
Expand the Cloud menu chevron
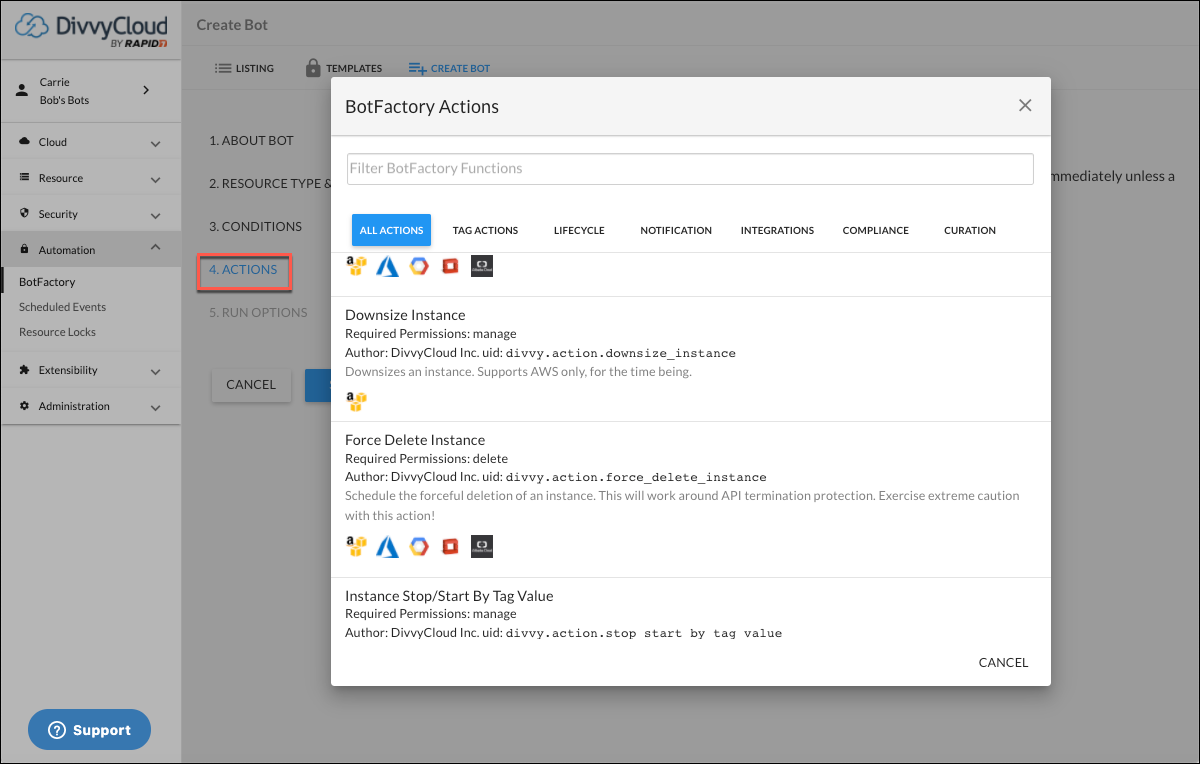coord(155,143)
